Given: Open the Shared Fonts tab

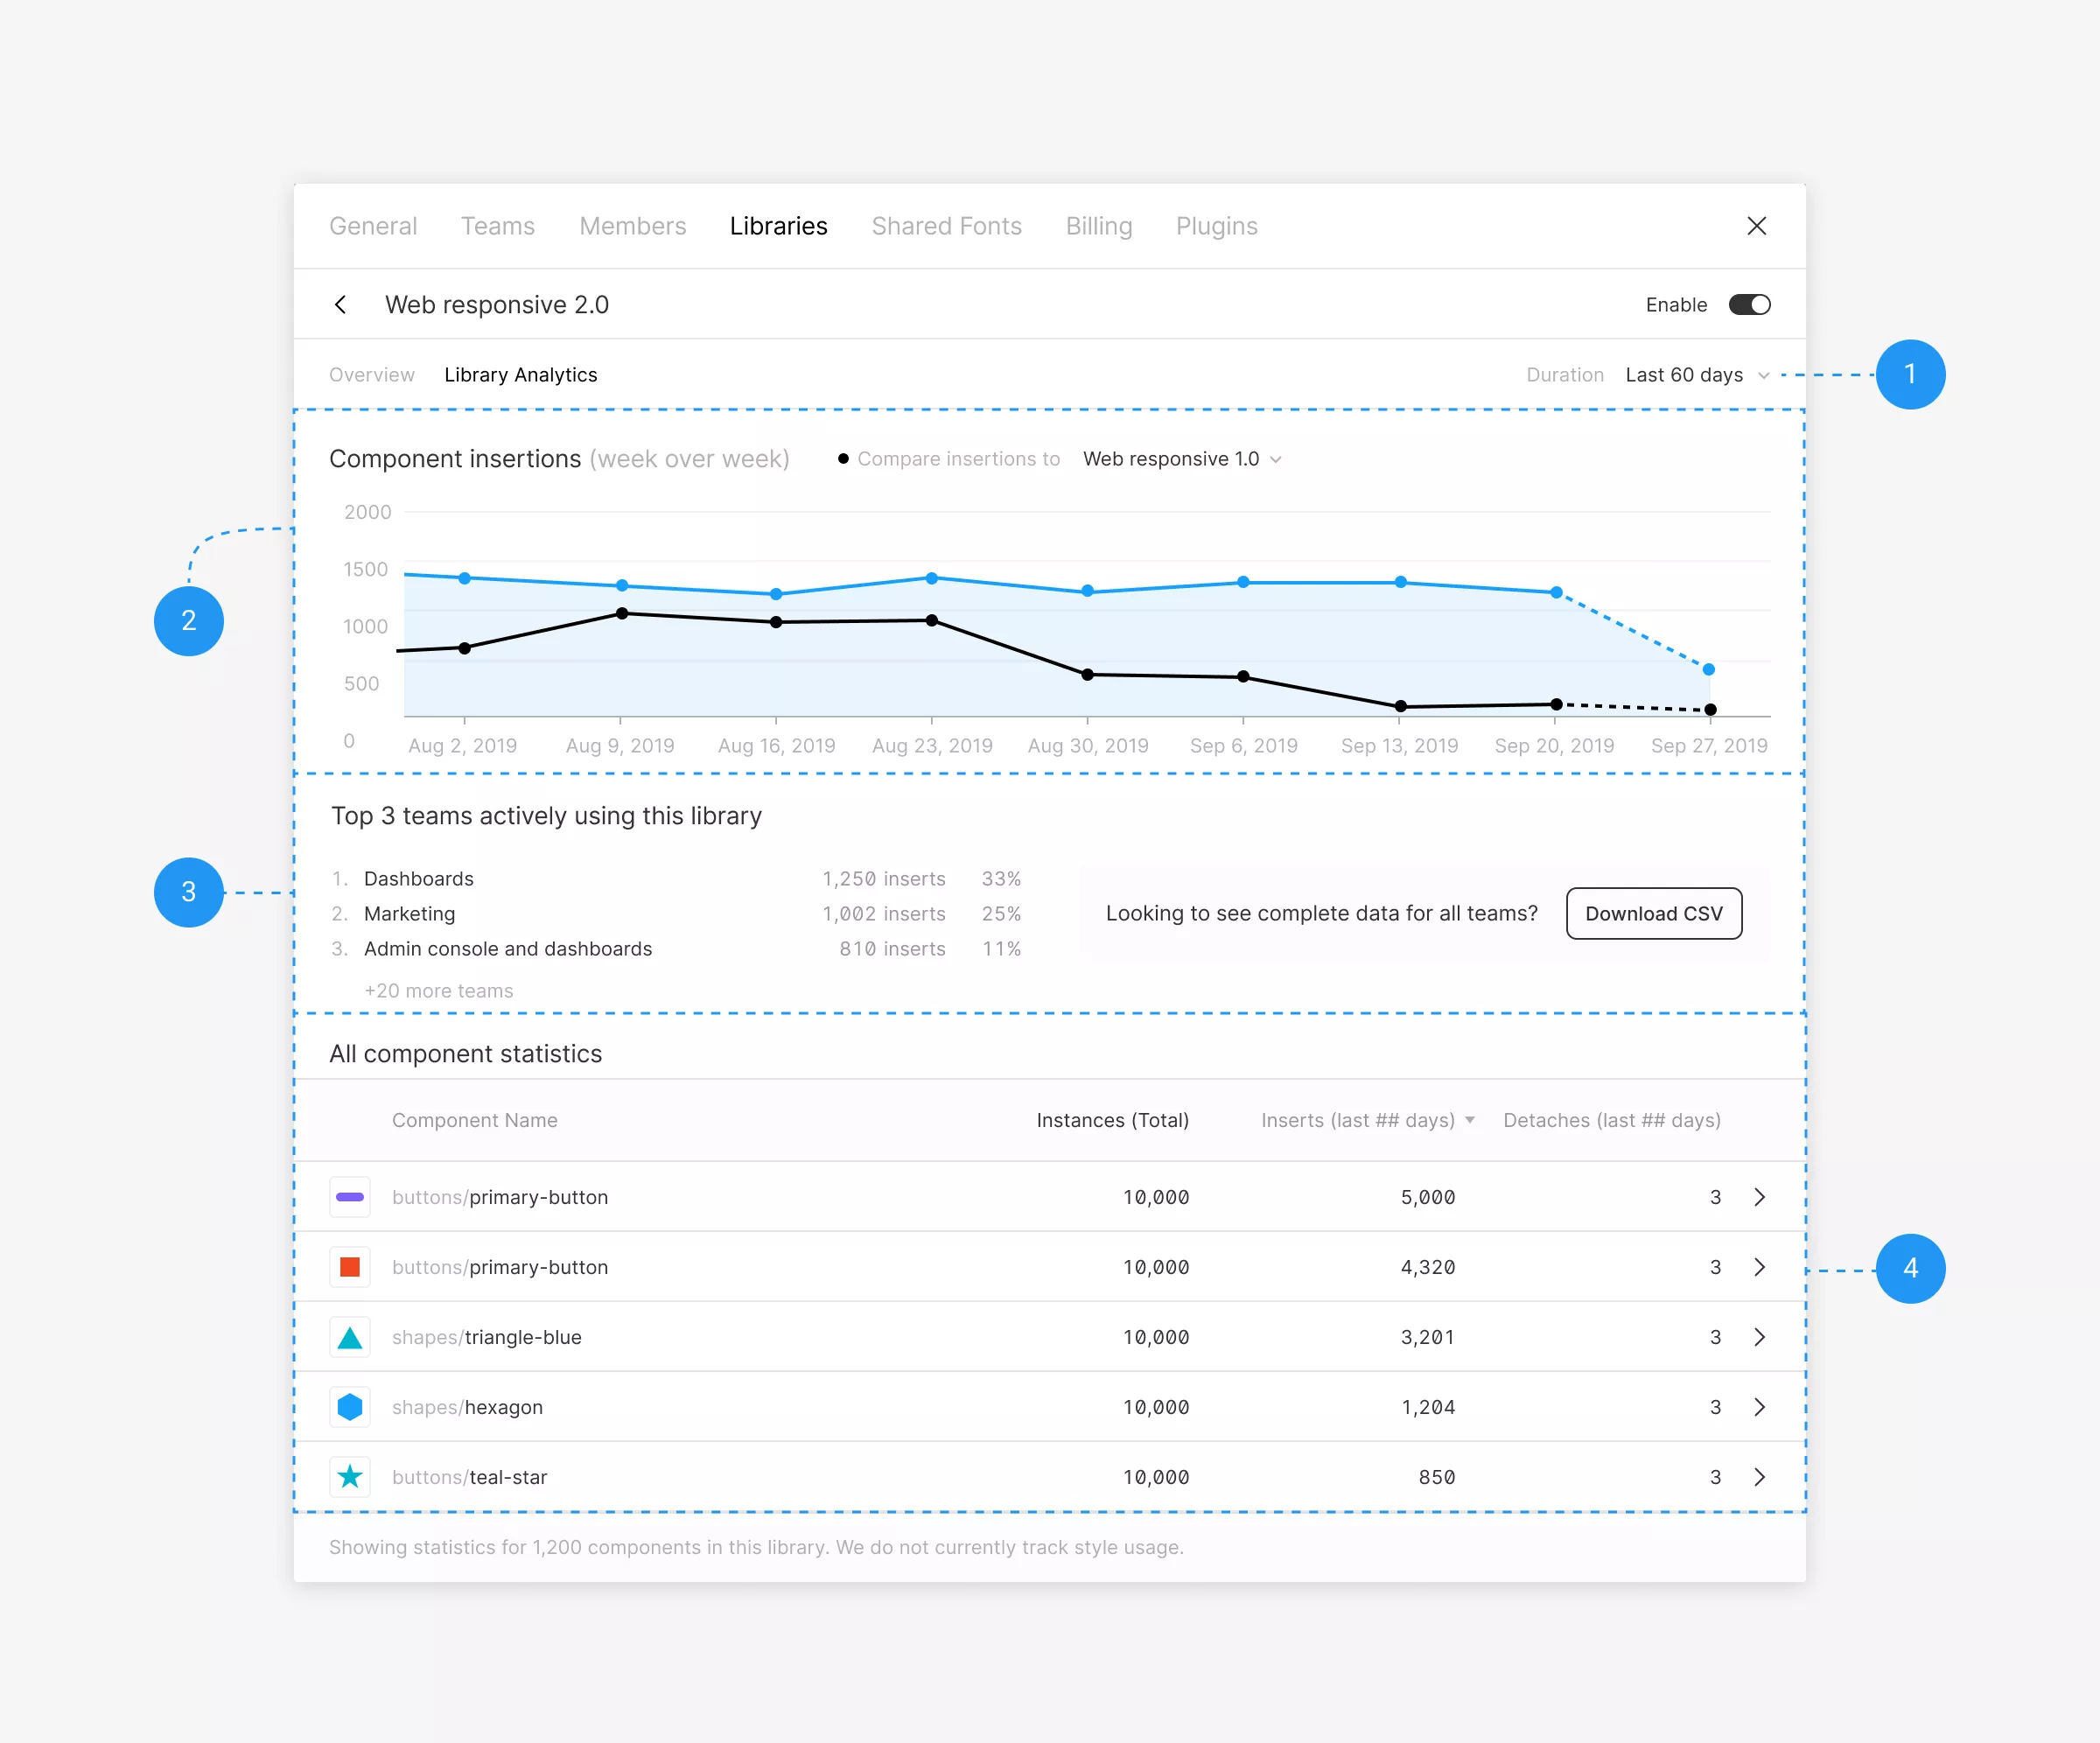Looking at the screenshot, I should point(946,226).
